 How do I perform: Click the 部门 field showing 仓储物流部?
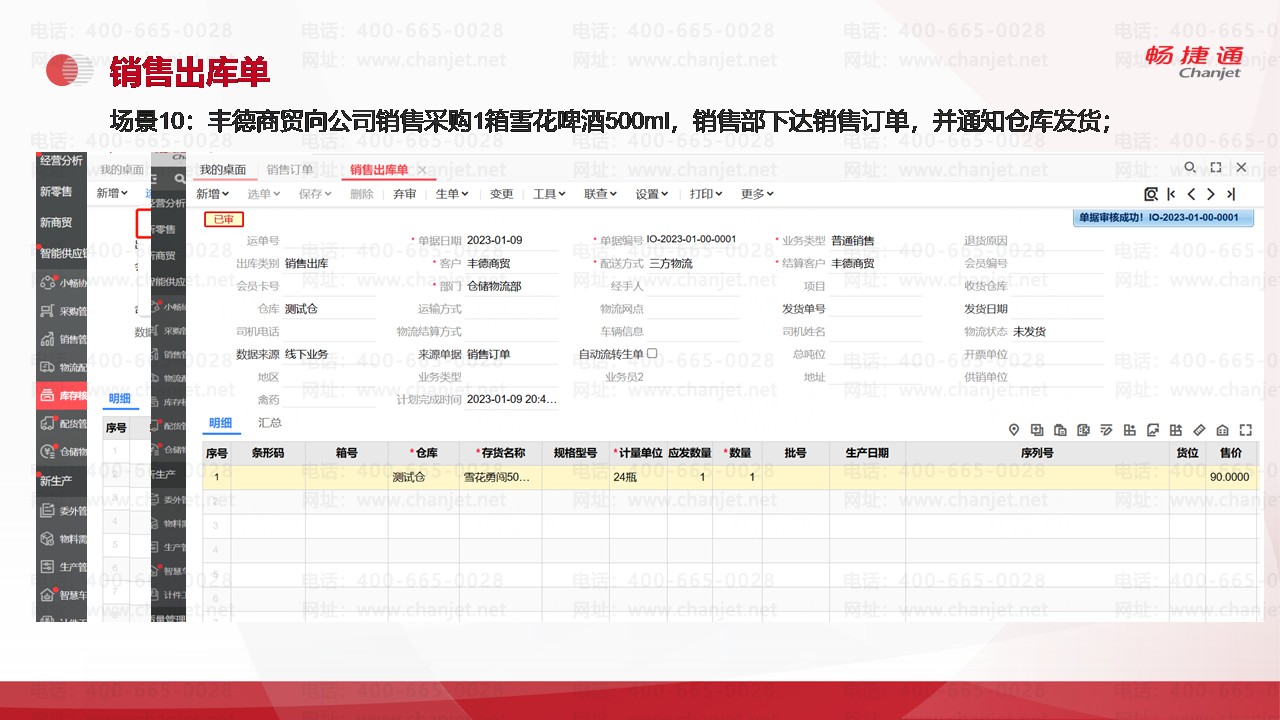(511, 286)
